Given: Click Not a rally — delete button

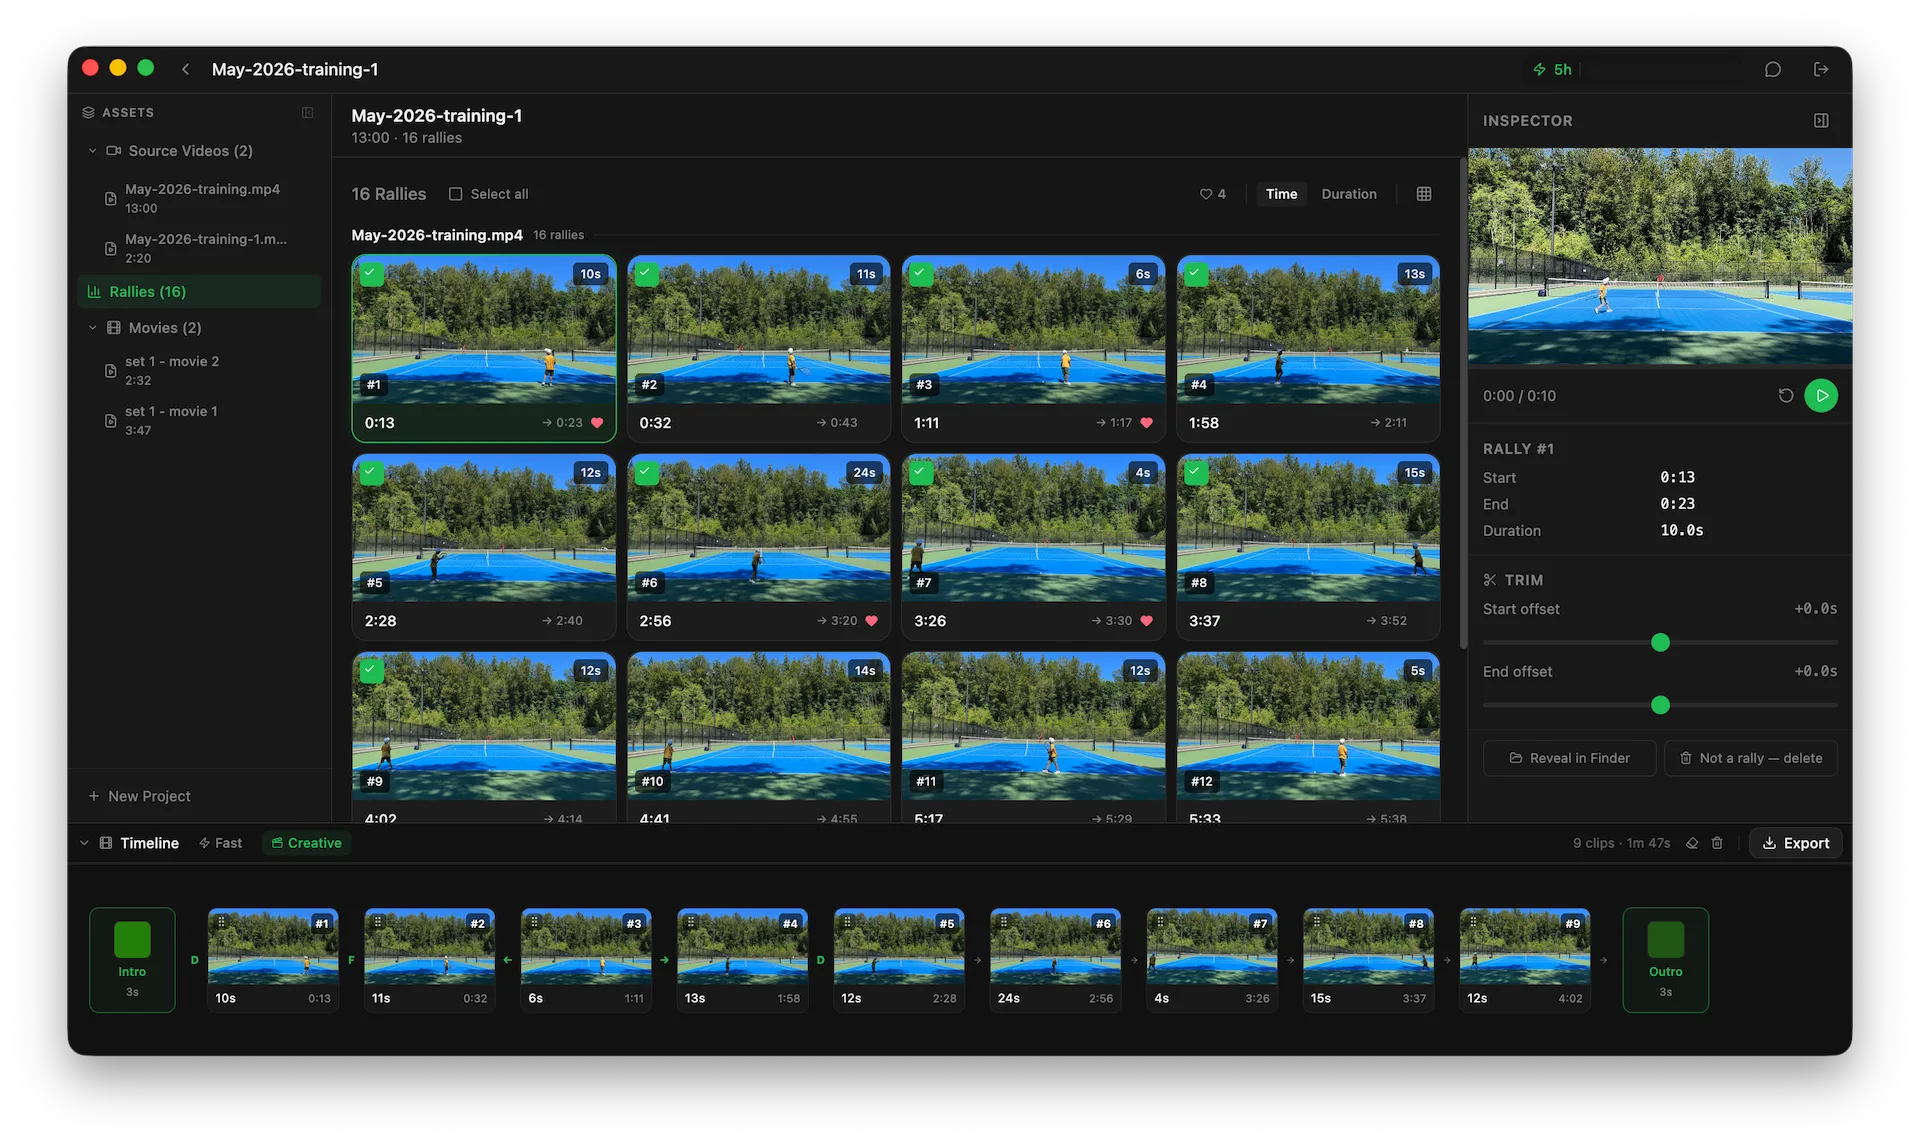Looking at the screenshot, I should 1750,758.
